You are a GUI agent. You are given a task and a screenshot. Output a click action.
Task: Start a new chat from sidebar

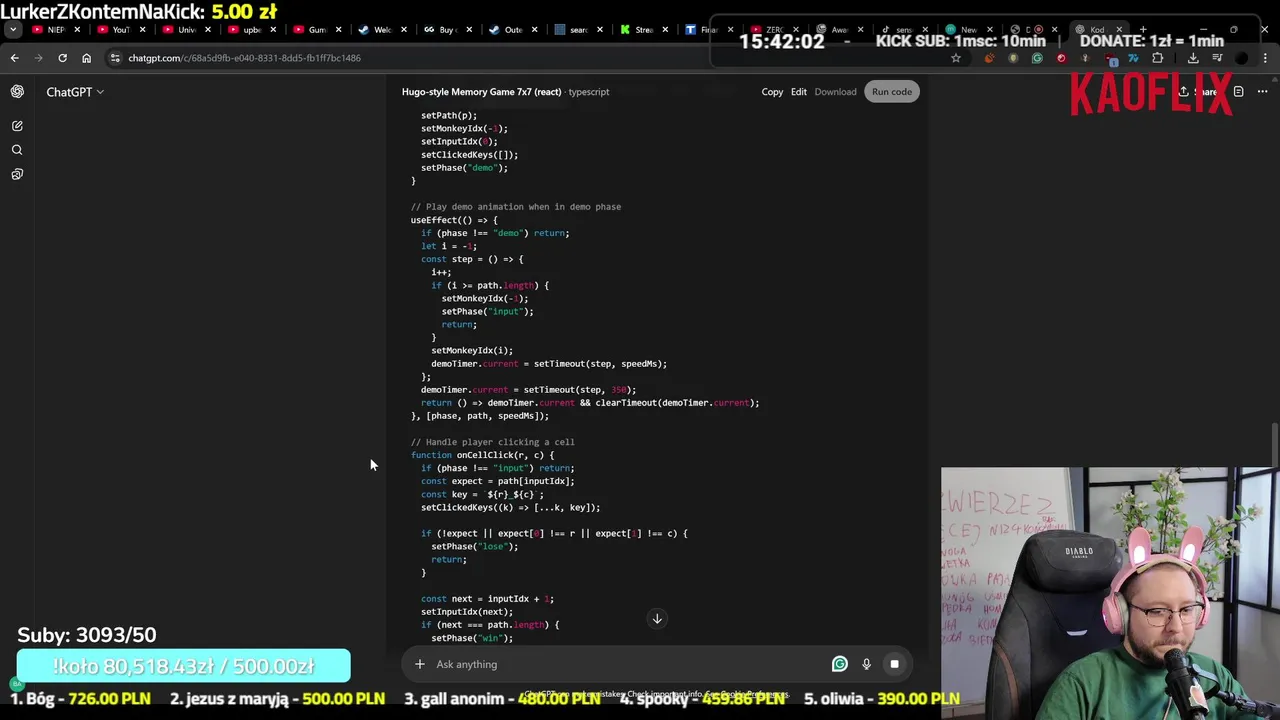click(x=17, y=126)
